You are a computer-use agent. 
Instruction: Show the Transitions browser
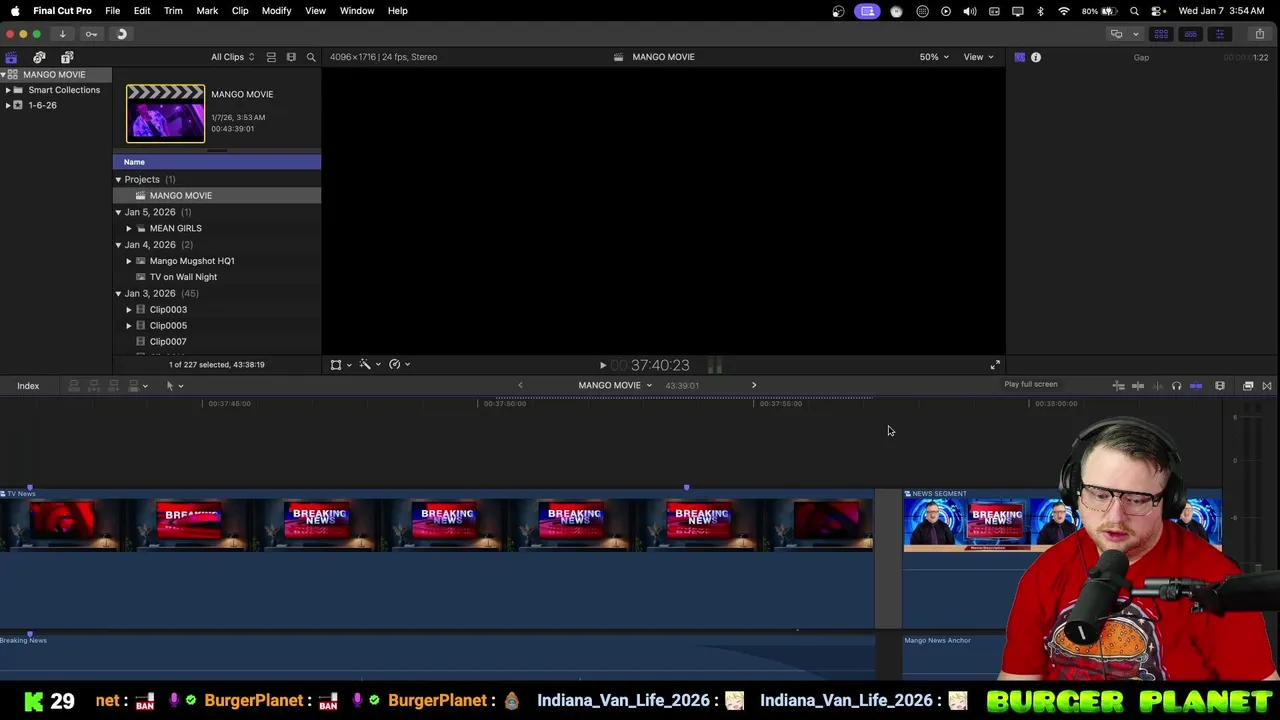click(1267, 386)
